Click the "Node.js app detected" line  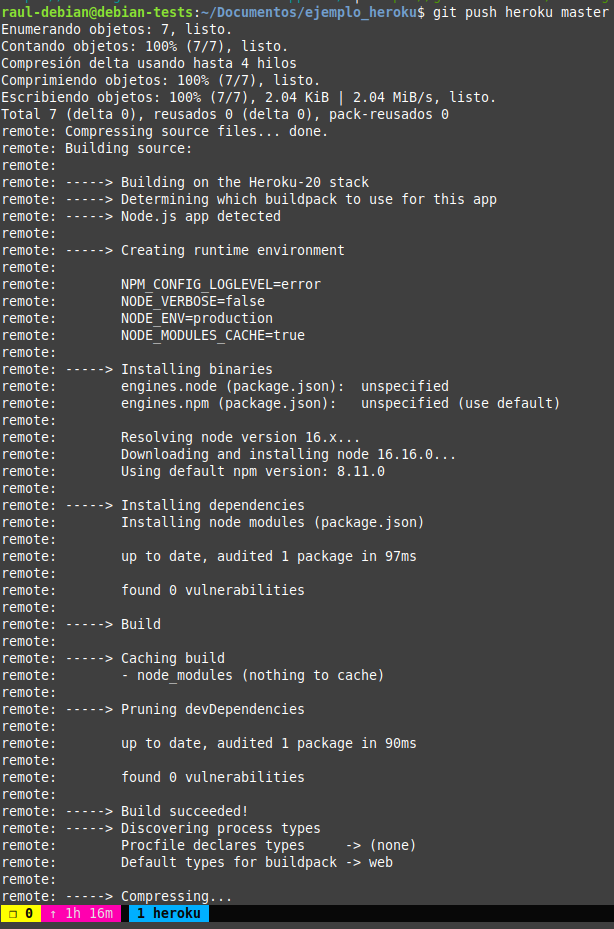pos(200,216)
